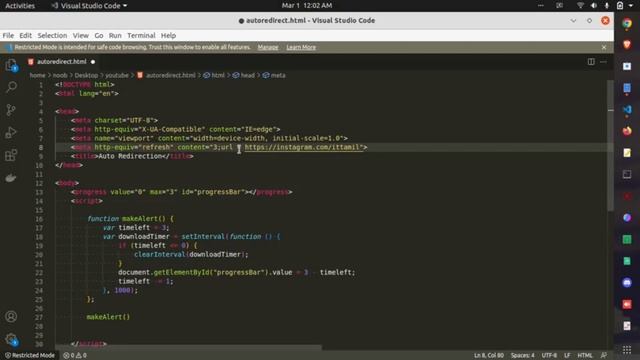
Task: Open the 'home' breadcrumb dropdown
Action: pyautogui.click(x=37, y=76)
